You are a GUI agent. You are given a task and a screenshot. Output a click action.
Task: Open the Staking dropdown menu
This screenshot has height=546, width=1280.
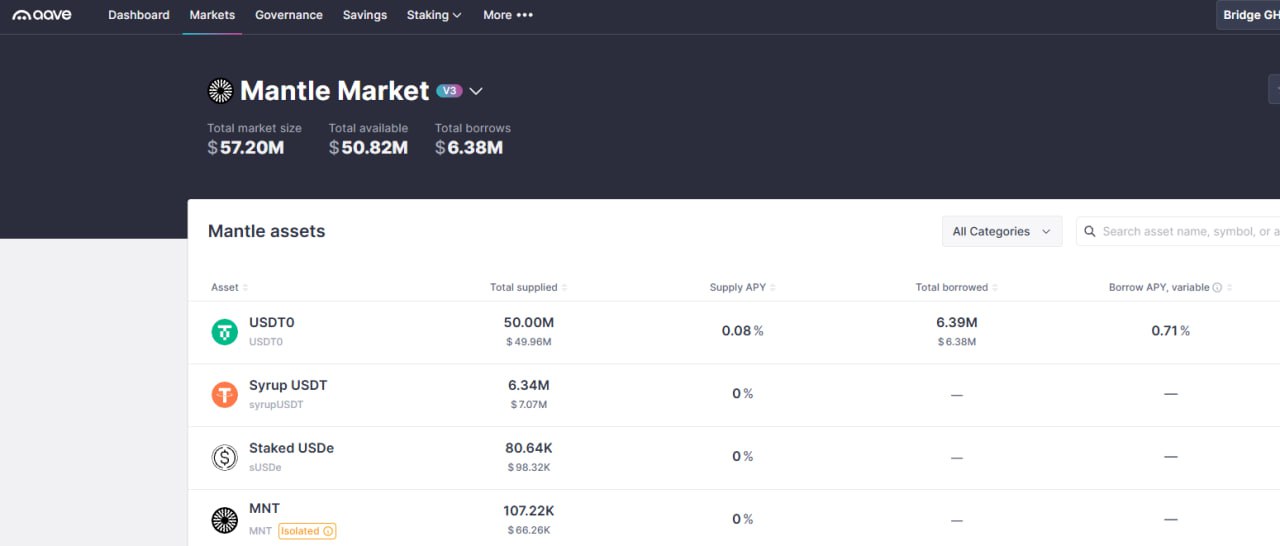(434, 15)
